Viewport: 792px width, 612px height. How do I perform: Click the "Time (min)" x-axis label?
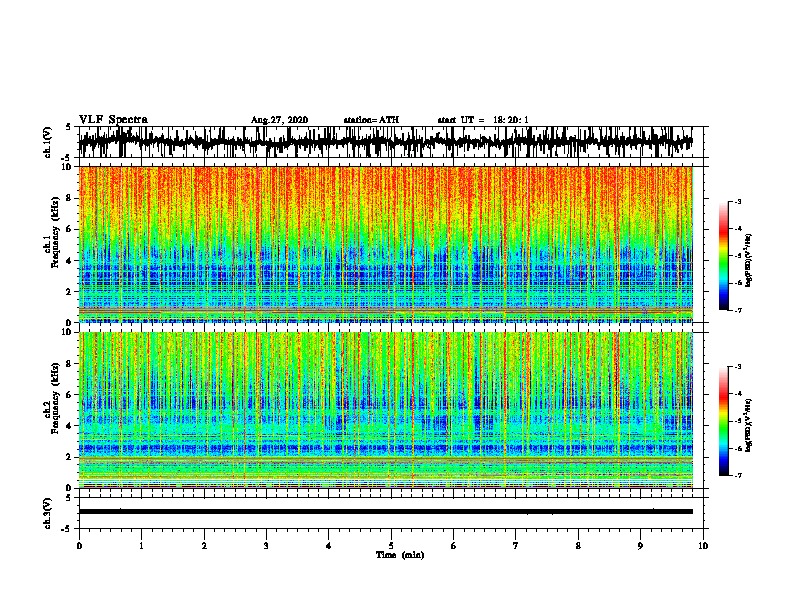(x=400, y=555)
